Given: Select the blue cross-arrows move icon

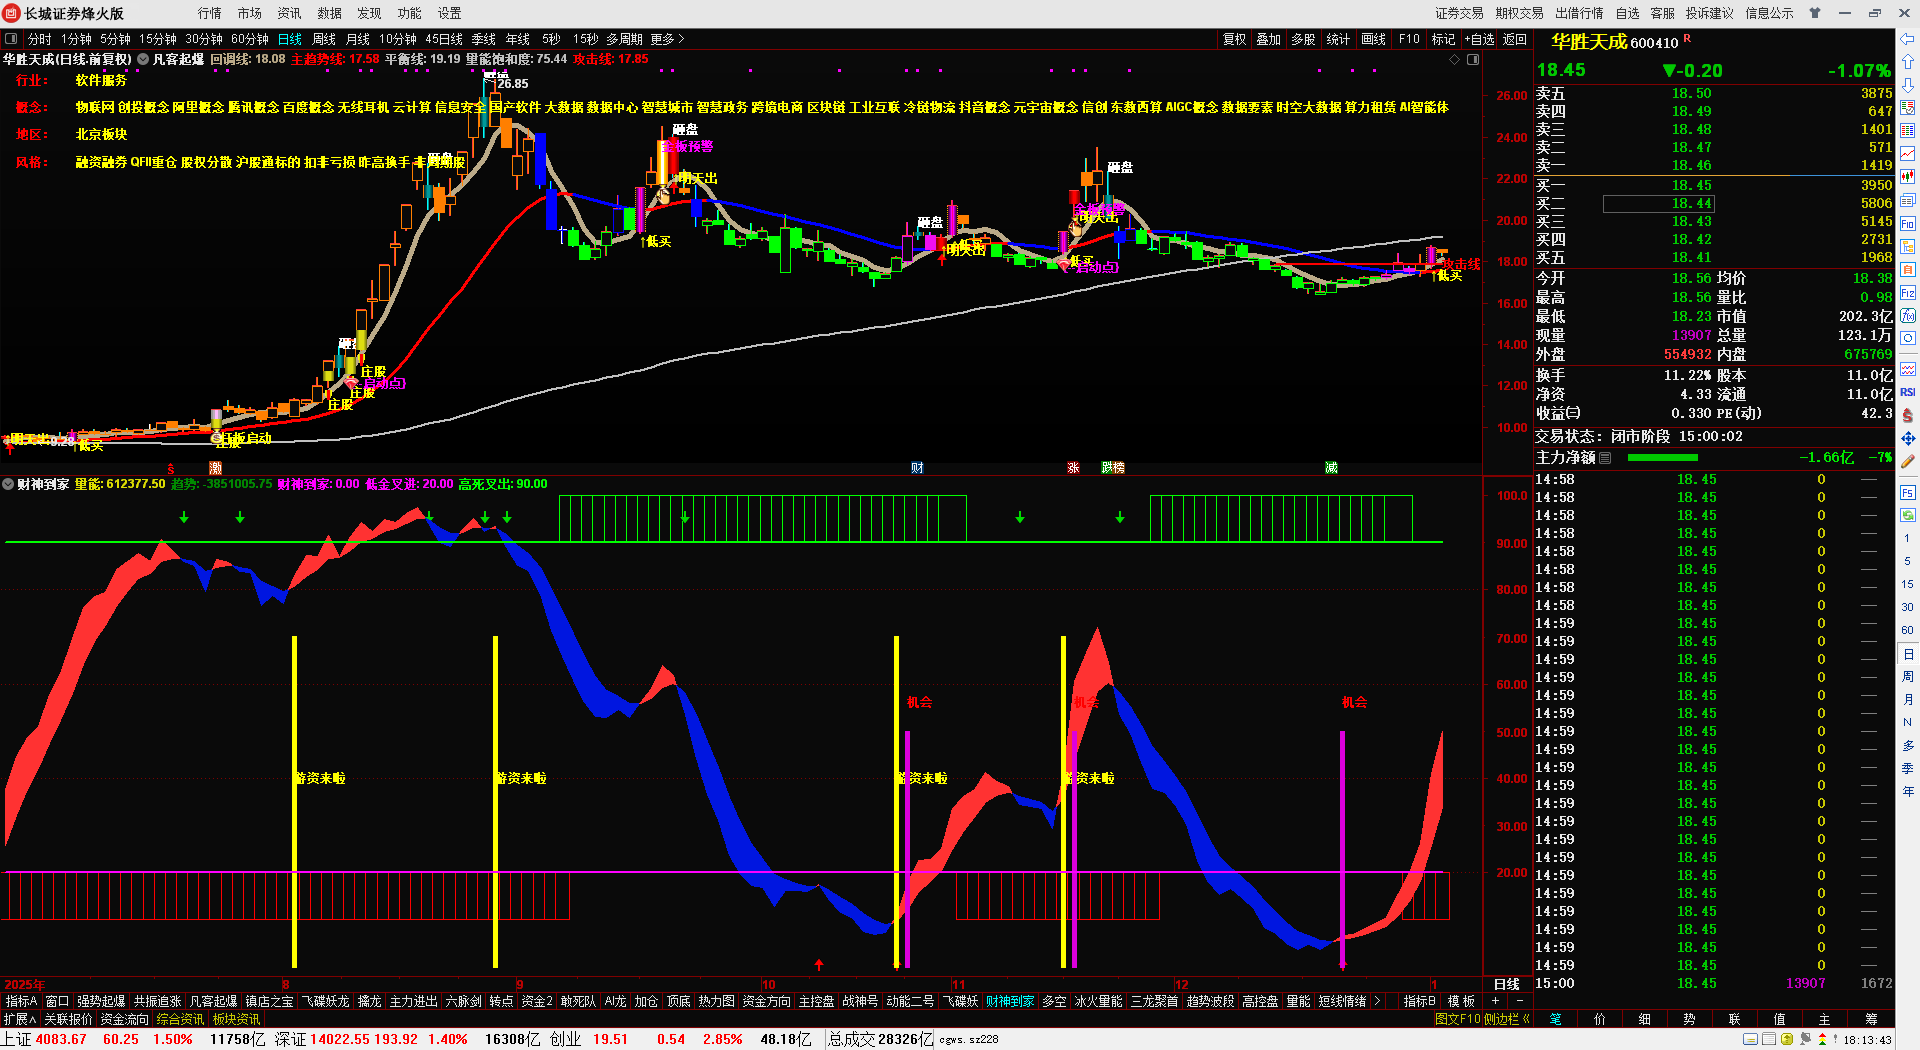Looking at the screenshot, I should [x=1908, y=438].
